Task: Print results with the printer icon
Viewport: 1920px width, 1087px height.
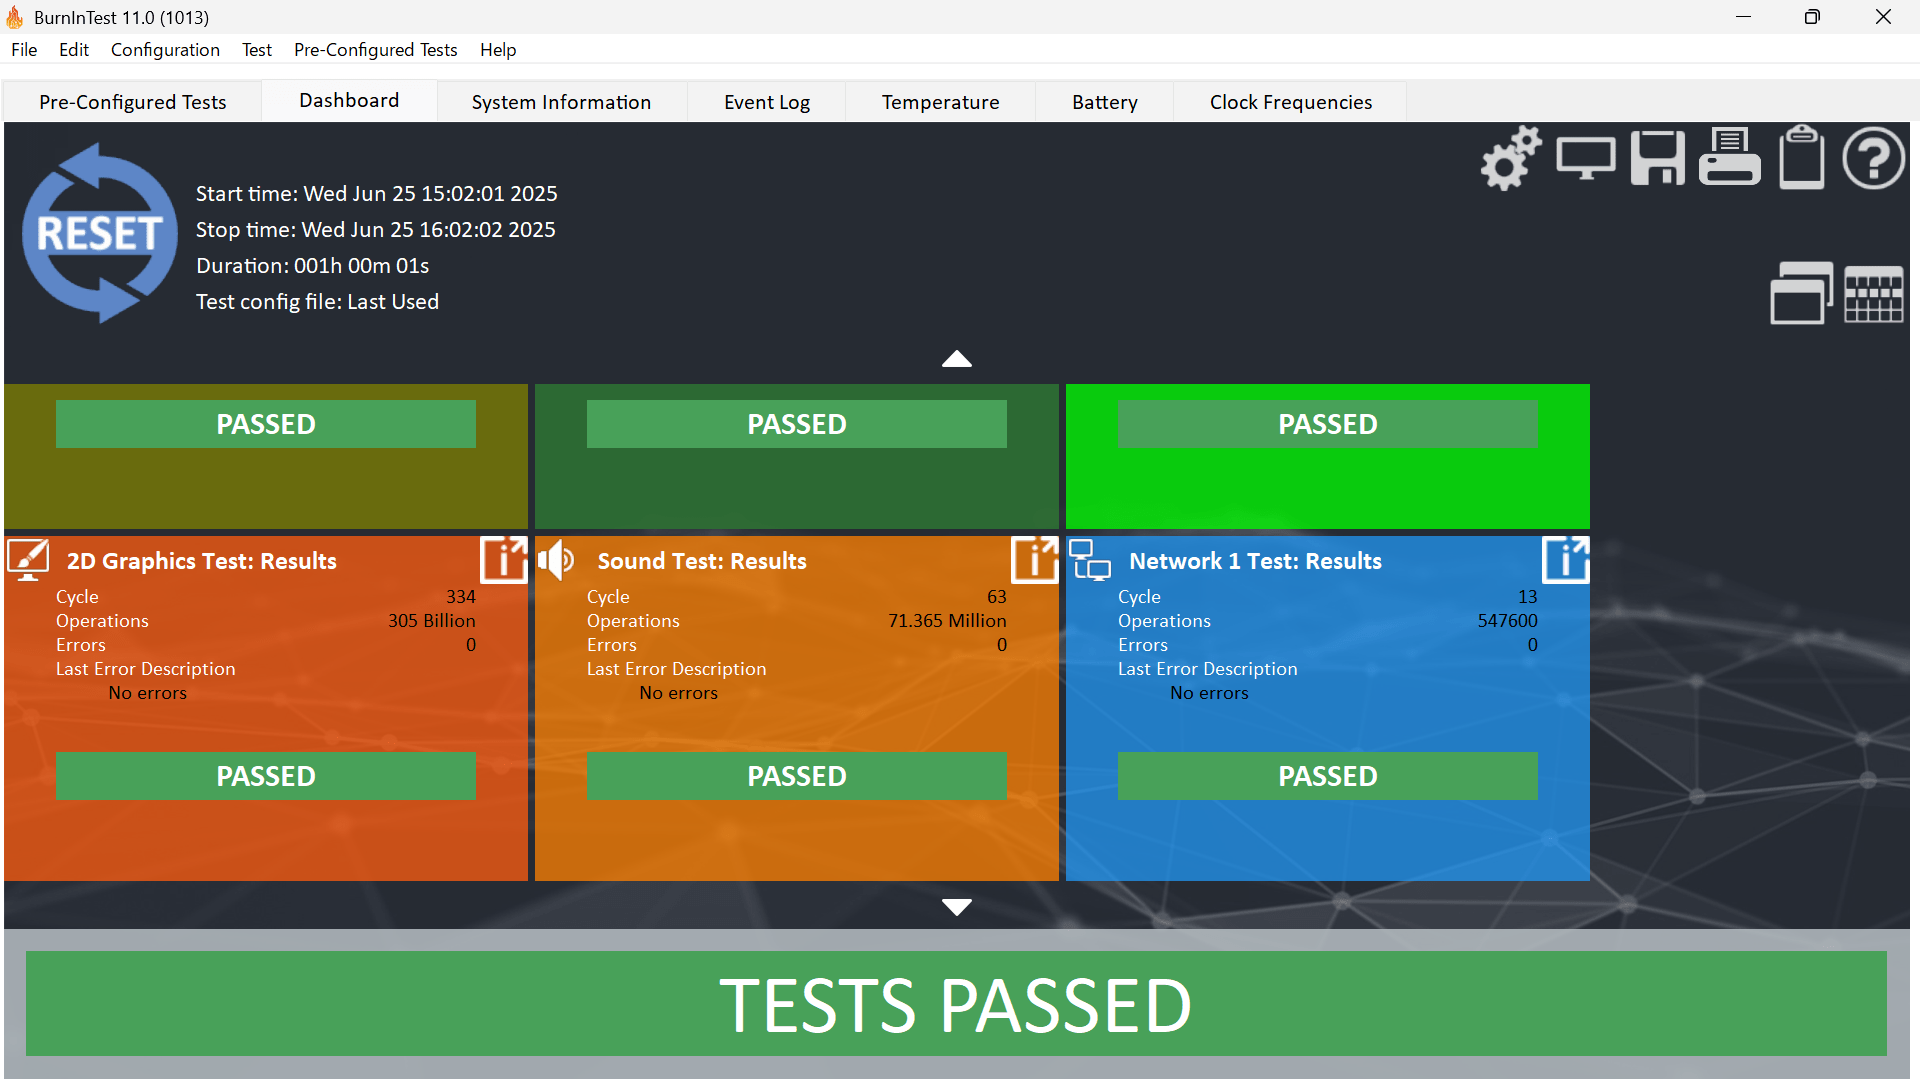Action: click(1729, 157)
